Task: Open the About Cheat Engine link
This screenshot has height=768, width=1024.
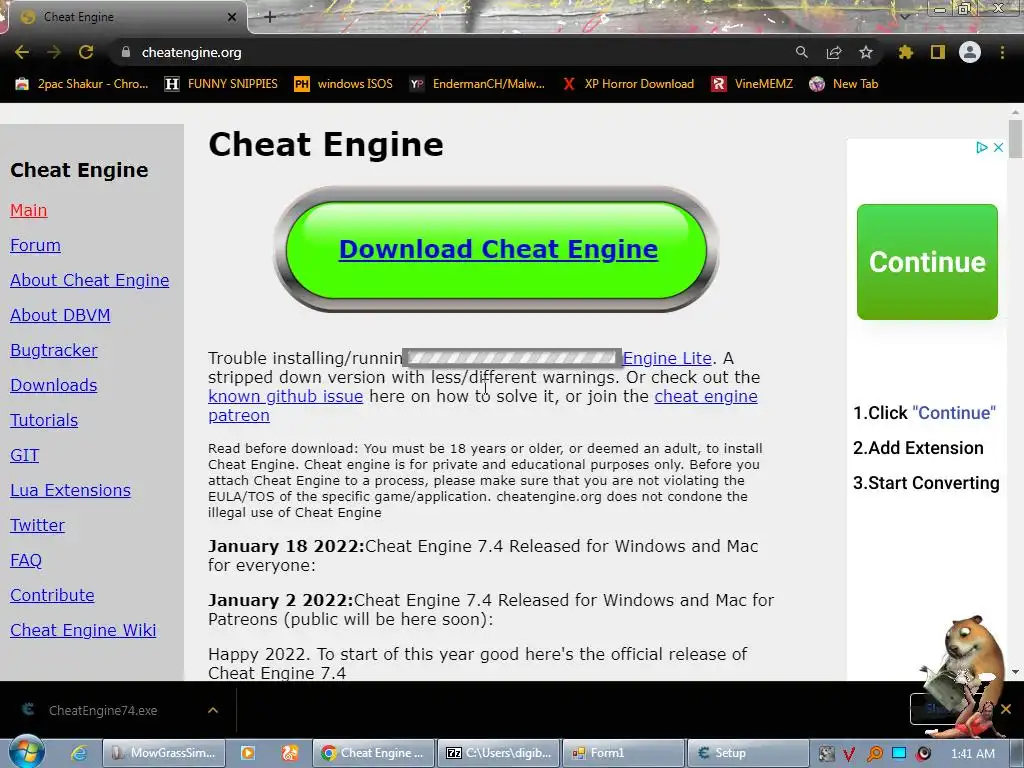Action: tap(89, 280)
